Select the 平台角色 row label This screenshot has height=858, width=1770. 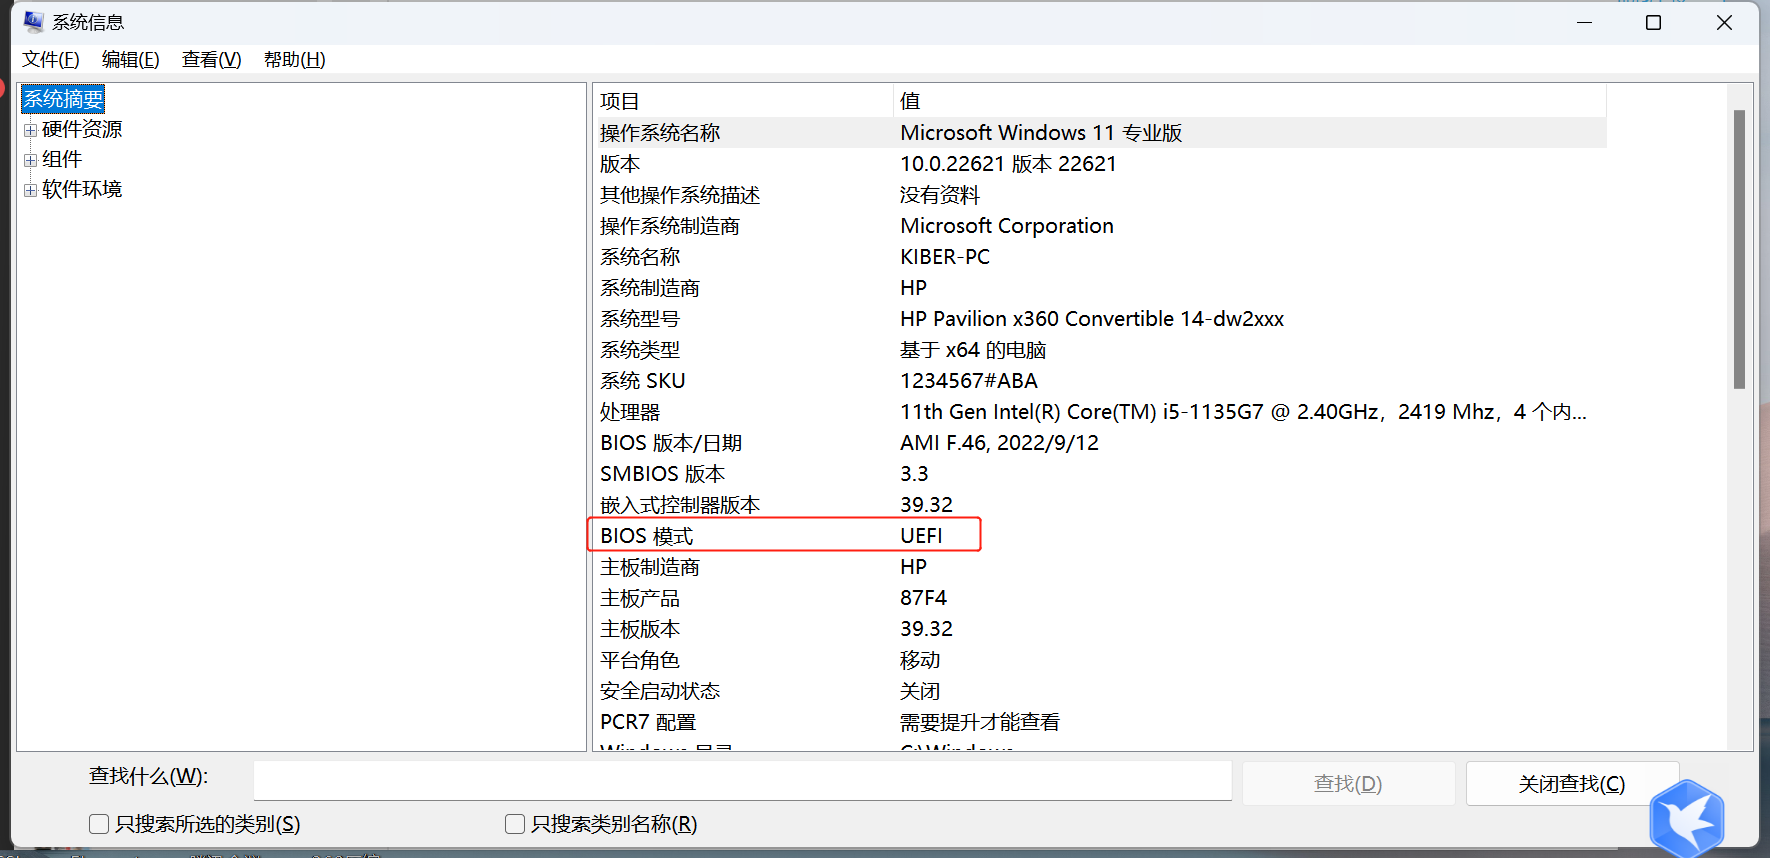tap(640, 660)
